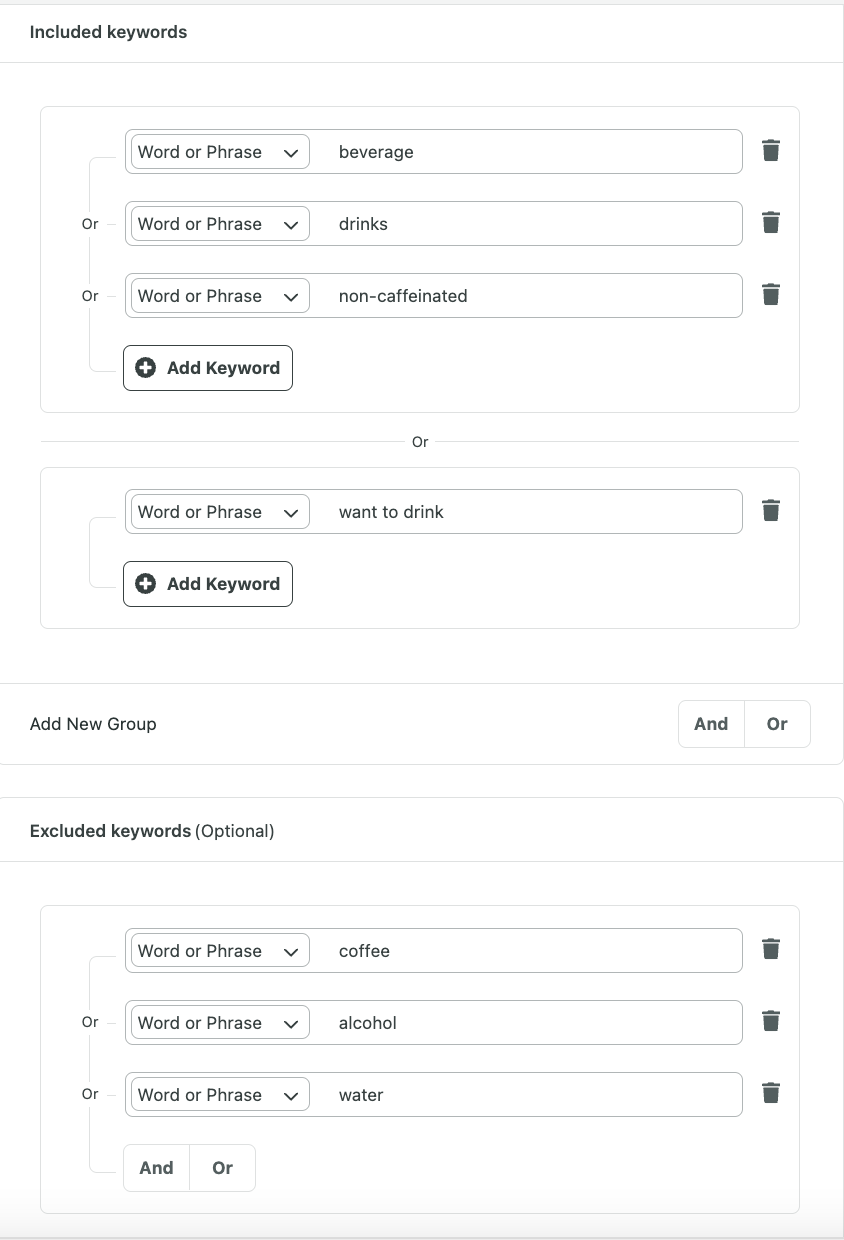Add new group with Or operator

pyautogui.click(x=777, y=724)
